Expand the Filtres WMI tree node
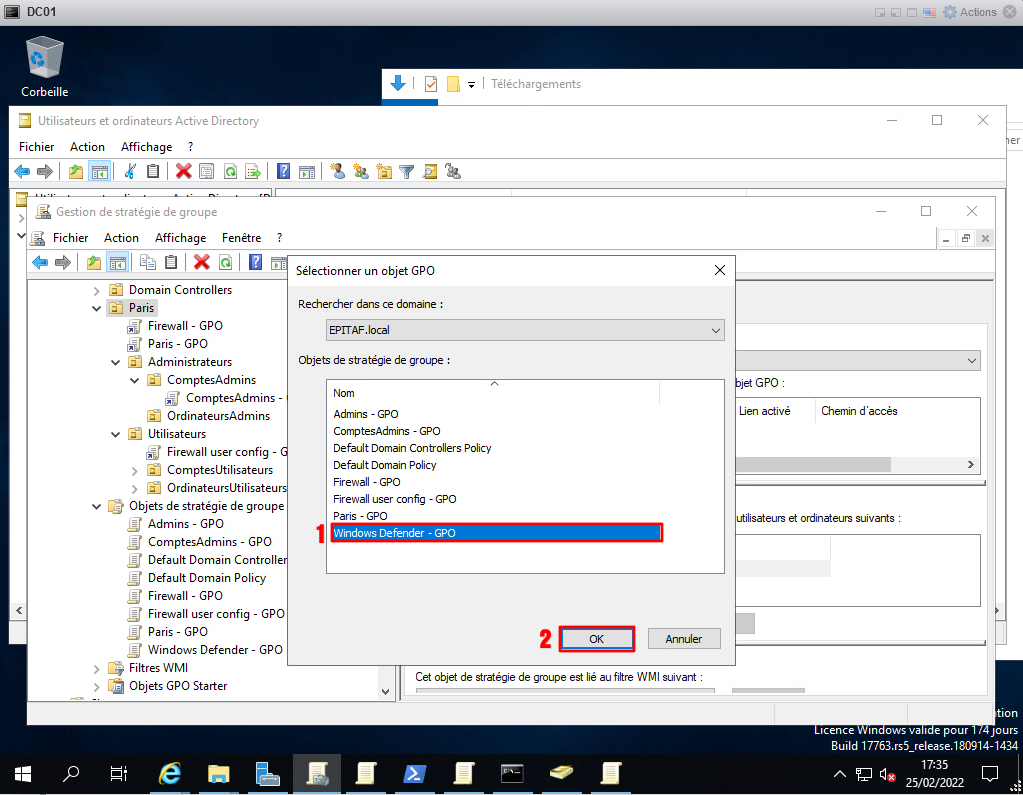 97,668
